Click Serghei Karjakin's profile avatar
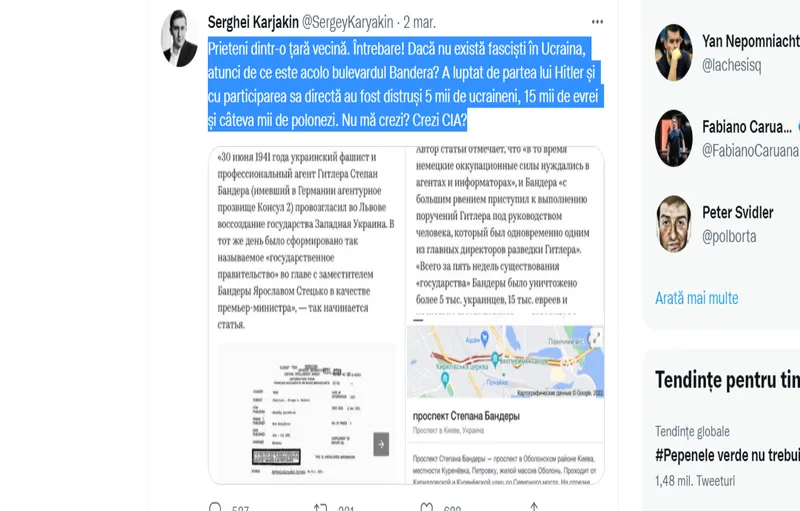 point(179,38)
